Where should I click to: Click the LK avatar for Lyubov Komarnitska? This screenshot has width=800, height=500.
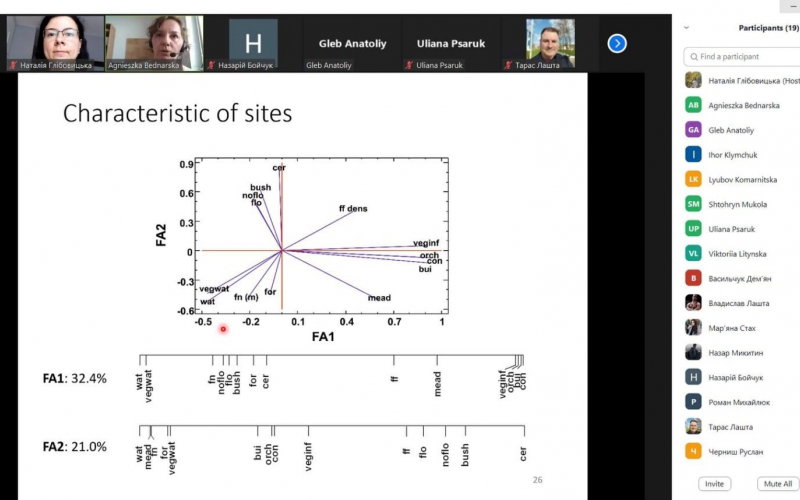(x=693, y=179)
